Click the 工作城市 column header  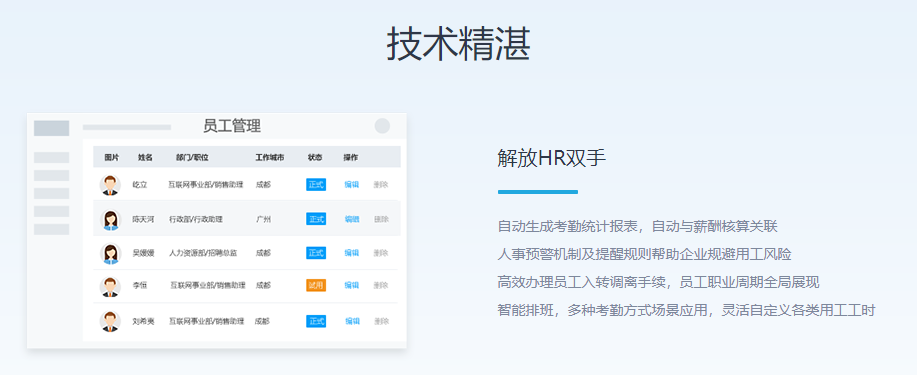pos(270,157)
